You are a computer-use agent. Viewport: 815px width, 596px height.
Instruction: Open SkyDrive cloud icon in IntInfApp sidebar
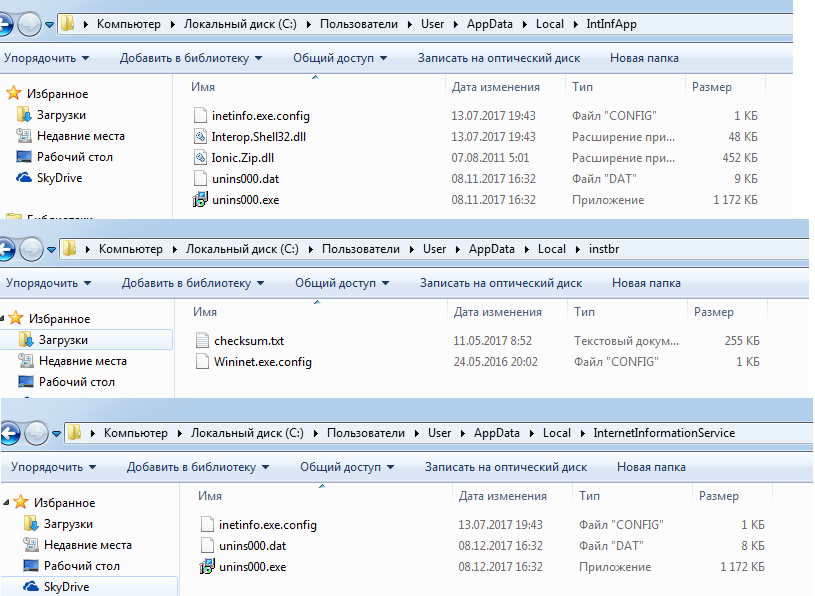(24, 178)
